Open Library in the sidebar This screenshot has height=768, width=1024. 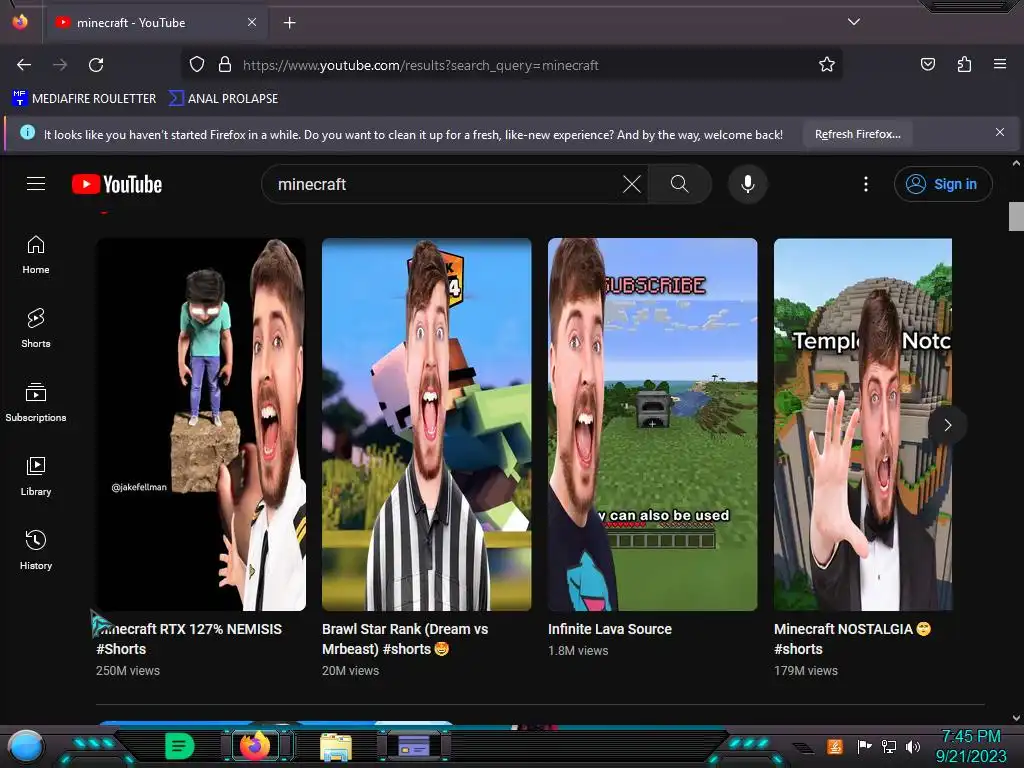(36, 477)
